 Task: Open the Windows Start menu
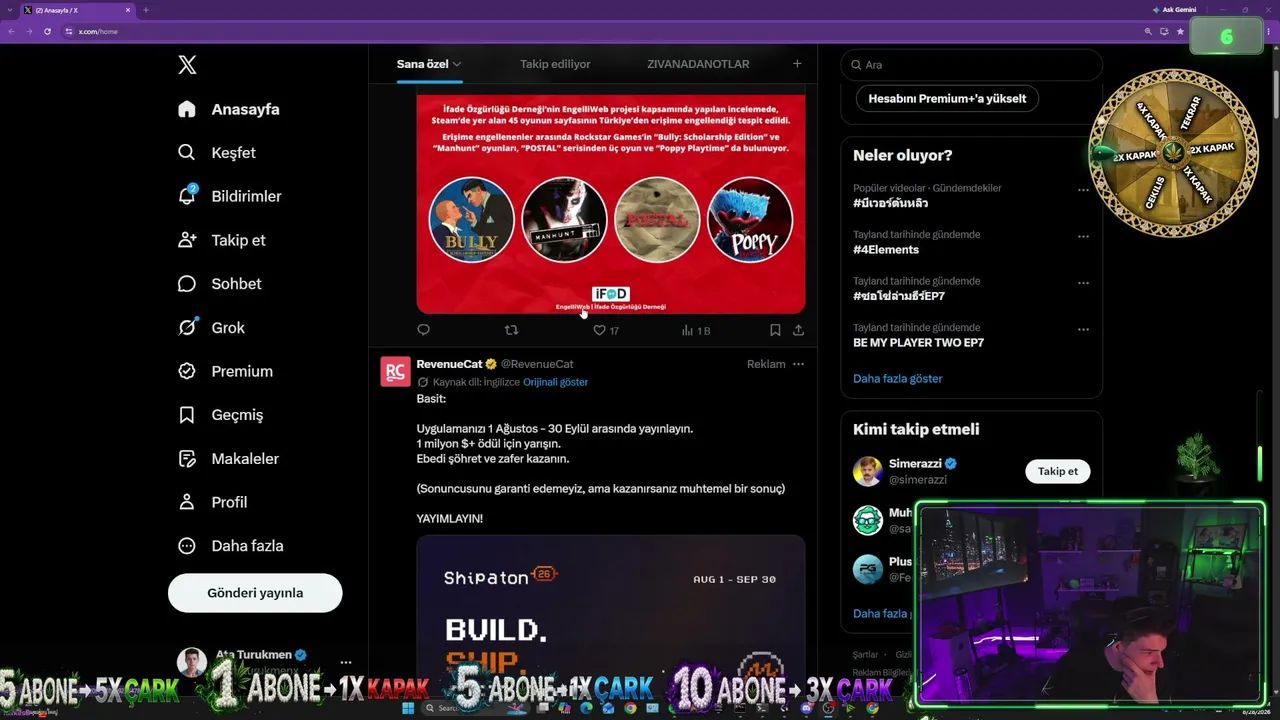[x=408, y=708]
